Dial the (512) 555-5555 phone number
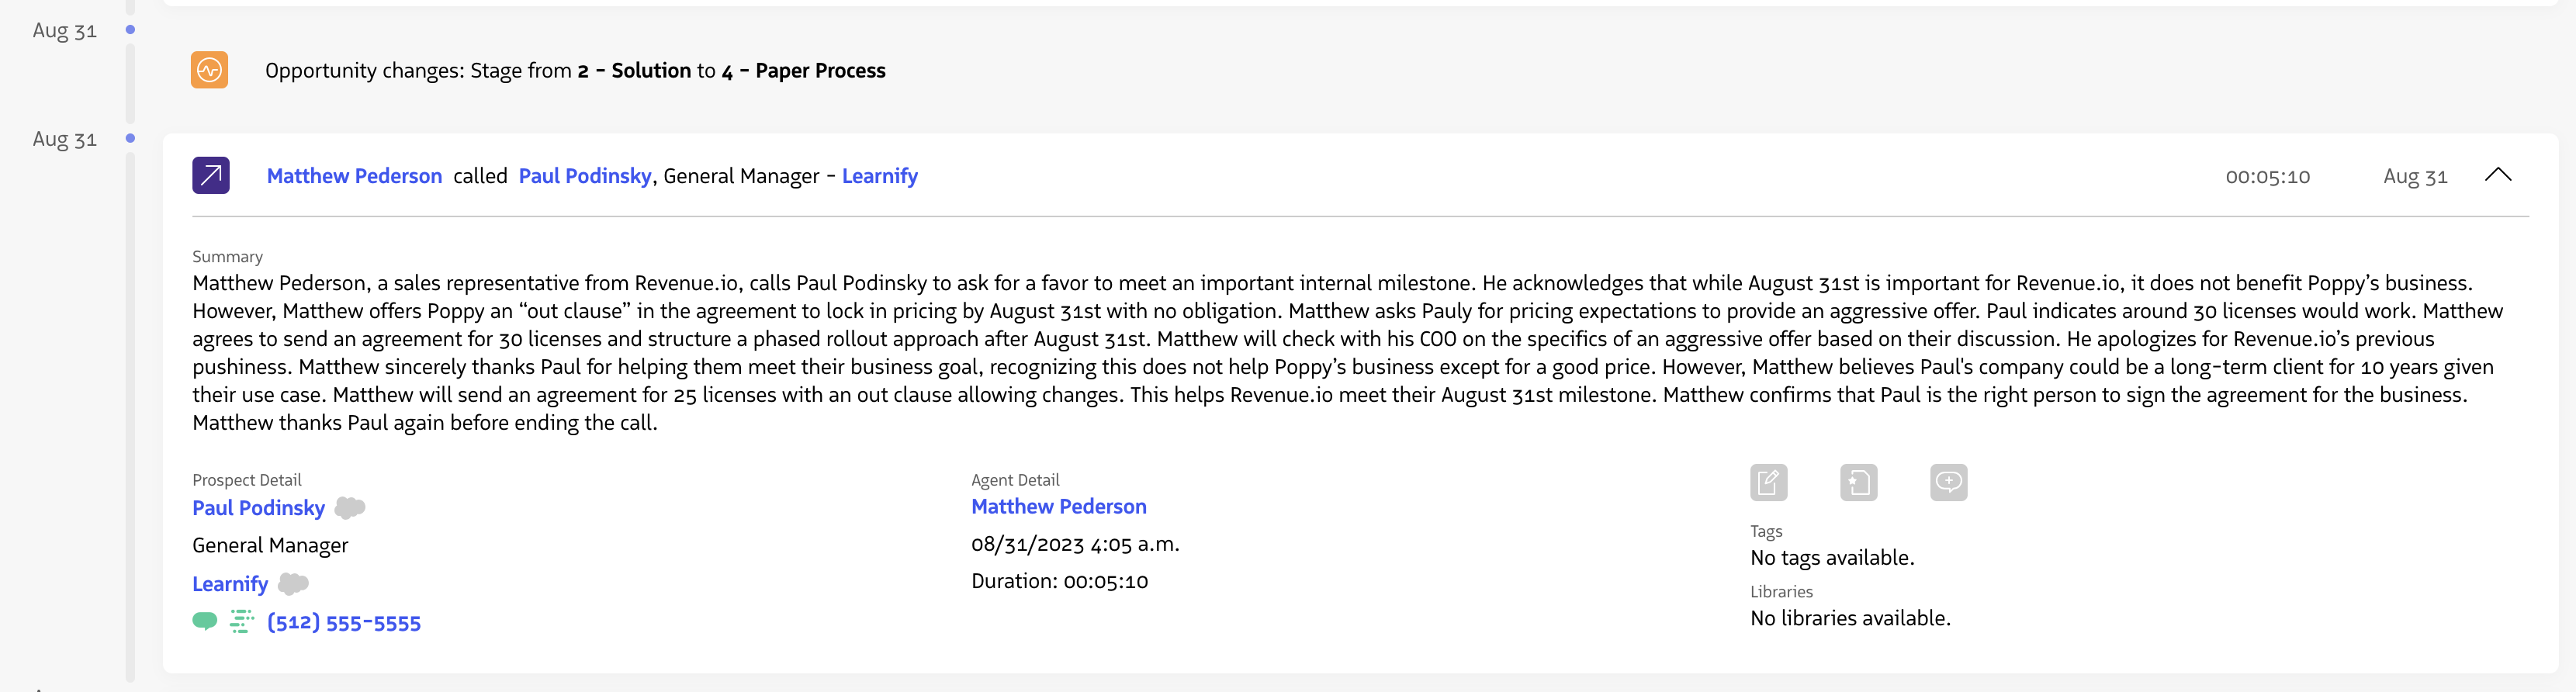Viewport: 2576px width, 692px height. click(x=344, y=623)
